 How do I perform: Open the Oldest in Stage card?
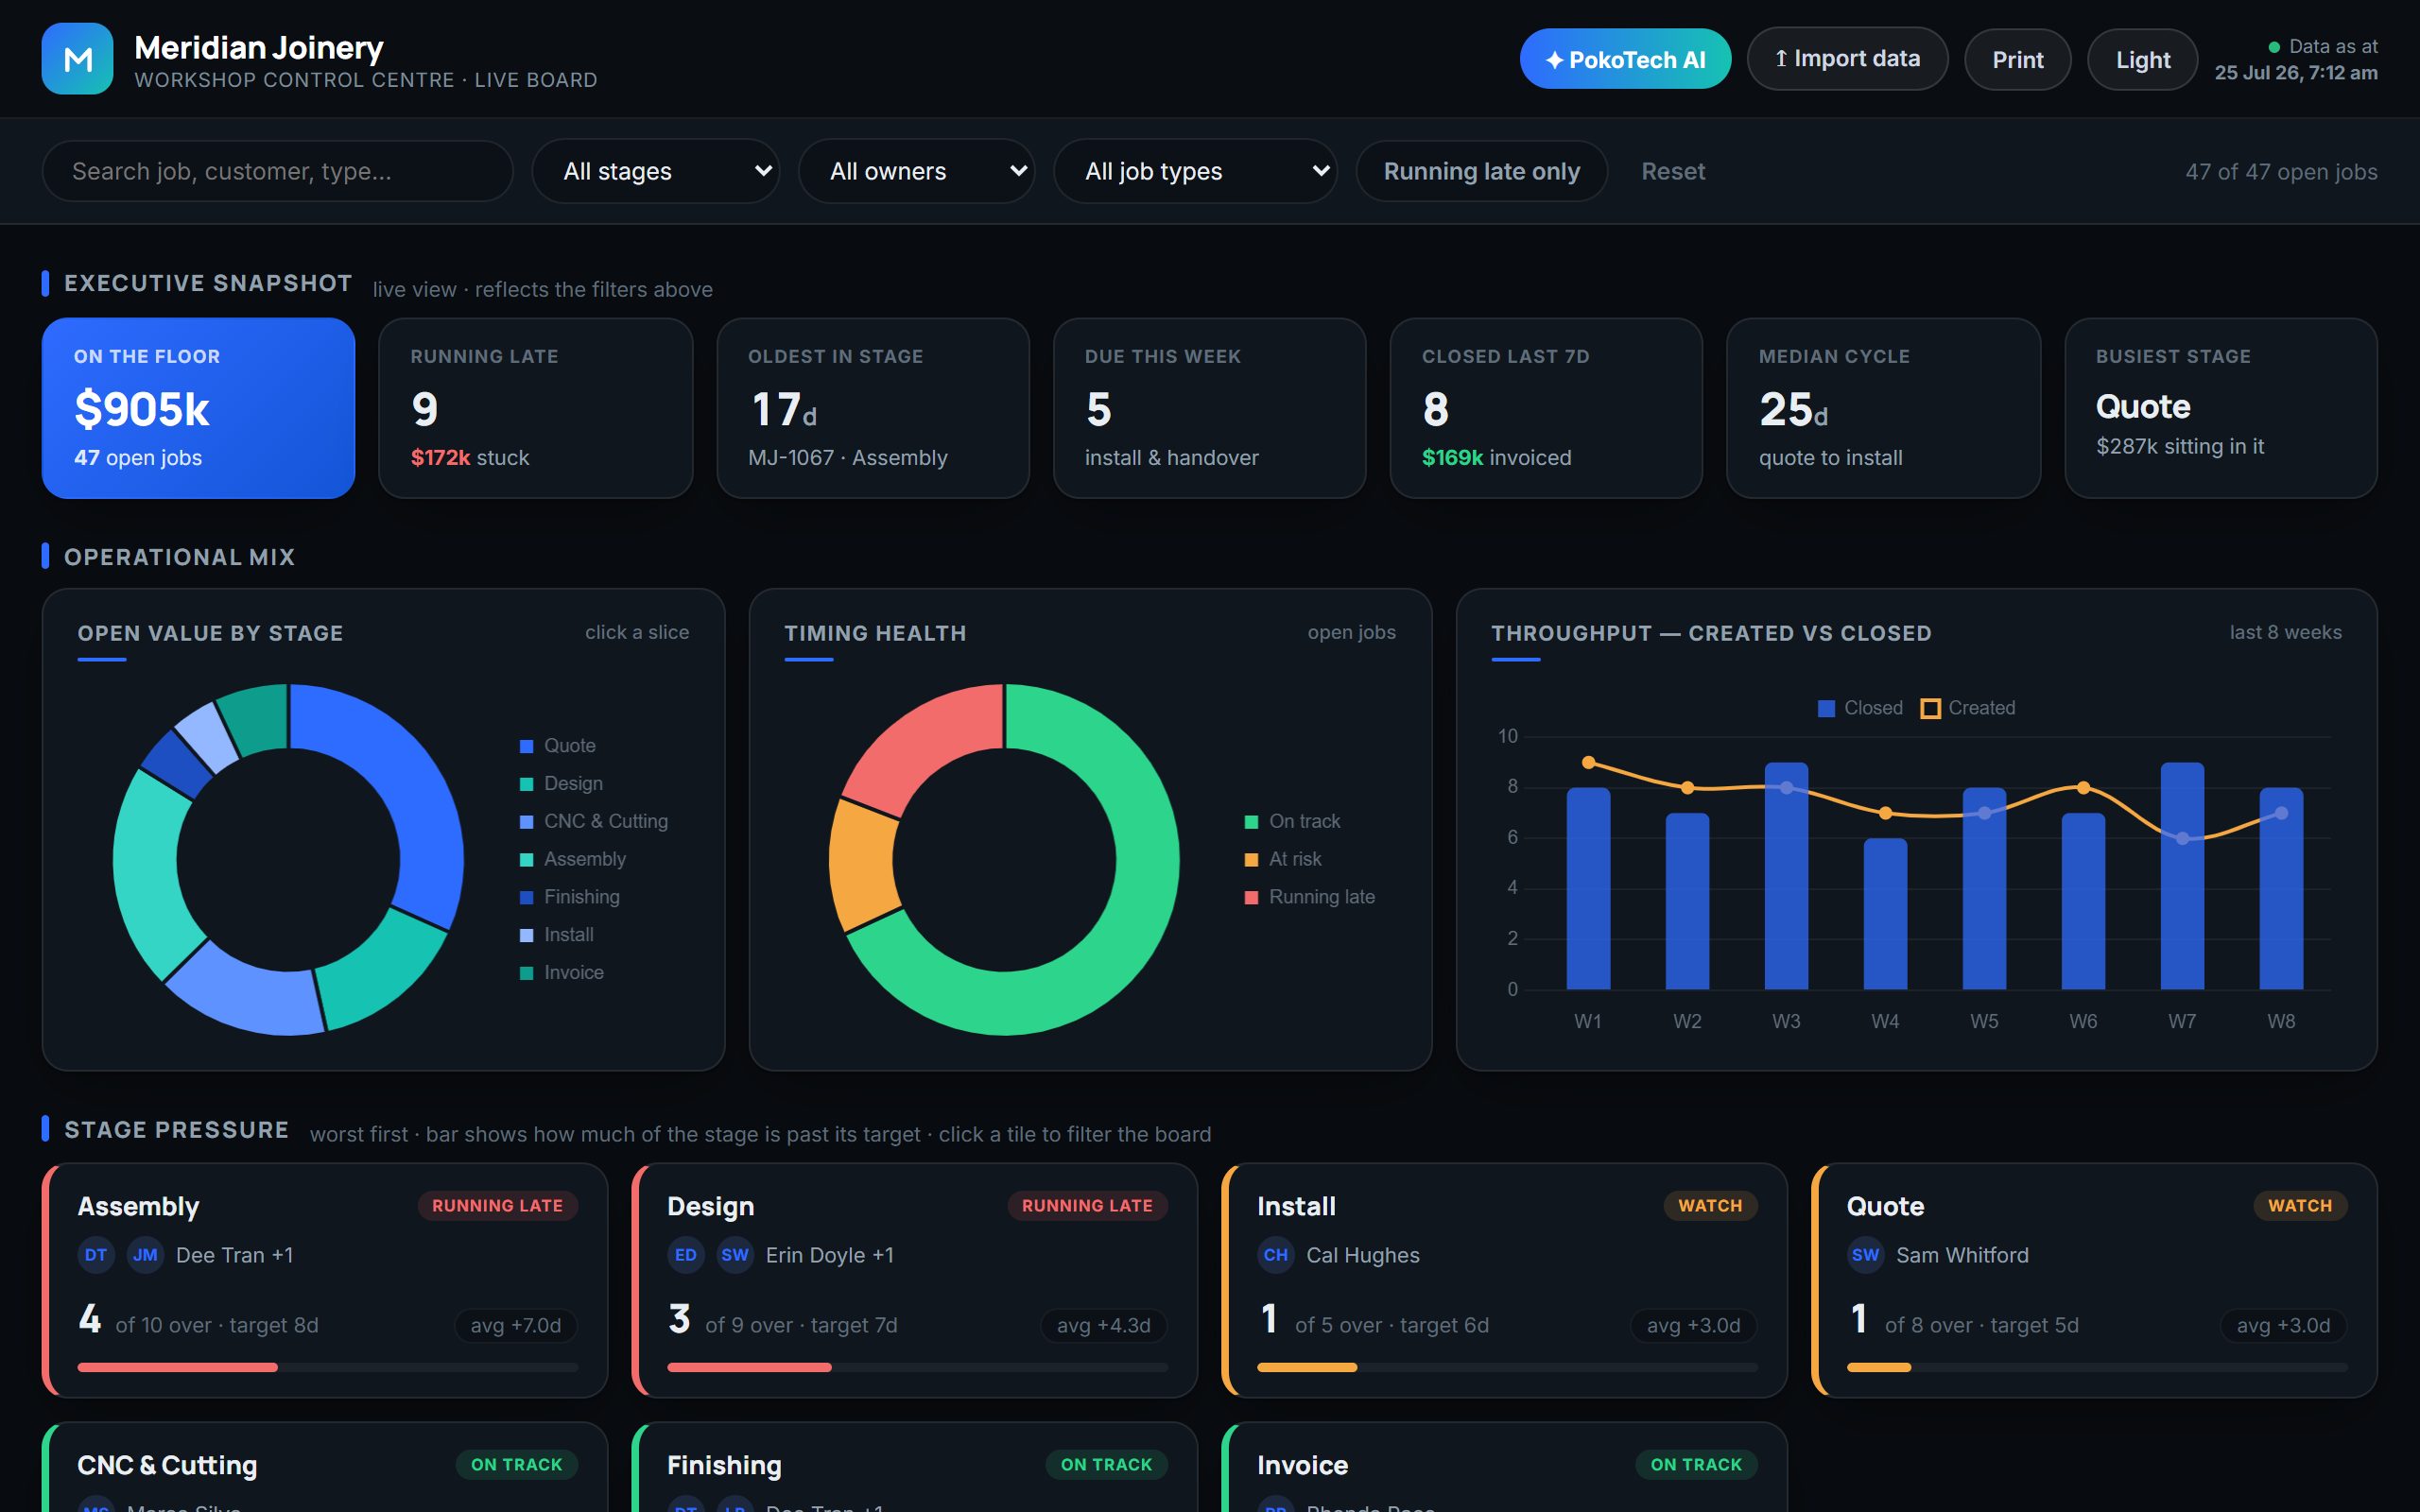click(873, 408)
